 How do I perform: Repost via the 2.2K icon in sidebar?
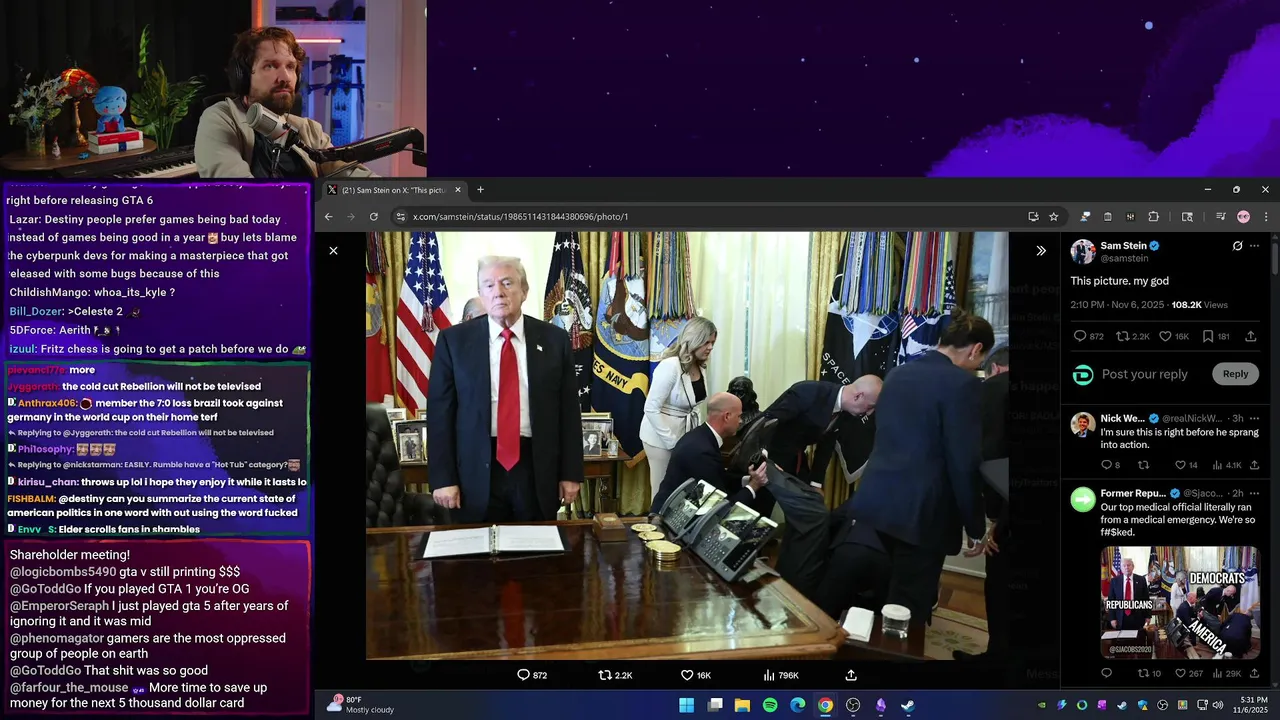point(1132,336)
